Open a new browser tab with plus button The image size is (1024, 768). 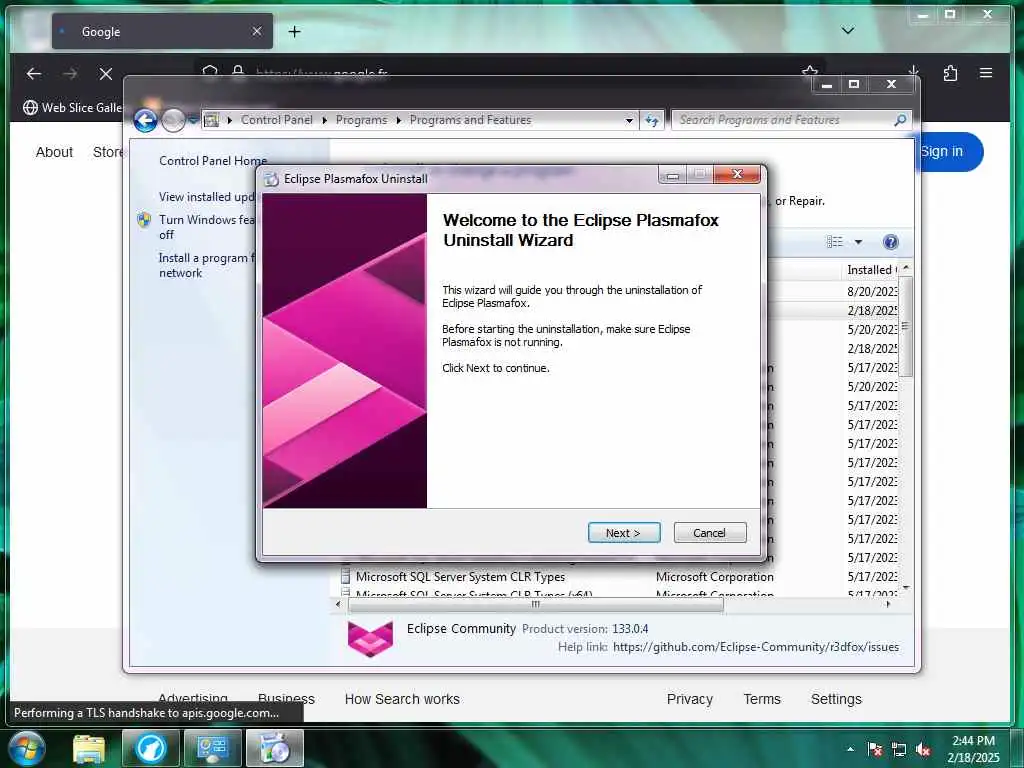(x=295, y=31)
